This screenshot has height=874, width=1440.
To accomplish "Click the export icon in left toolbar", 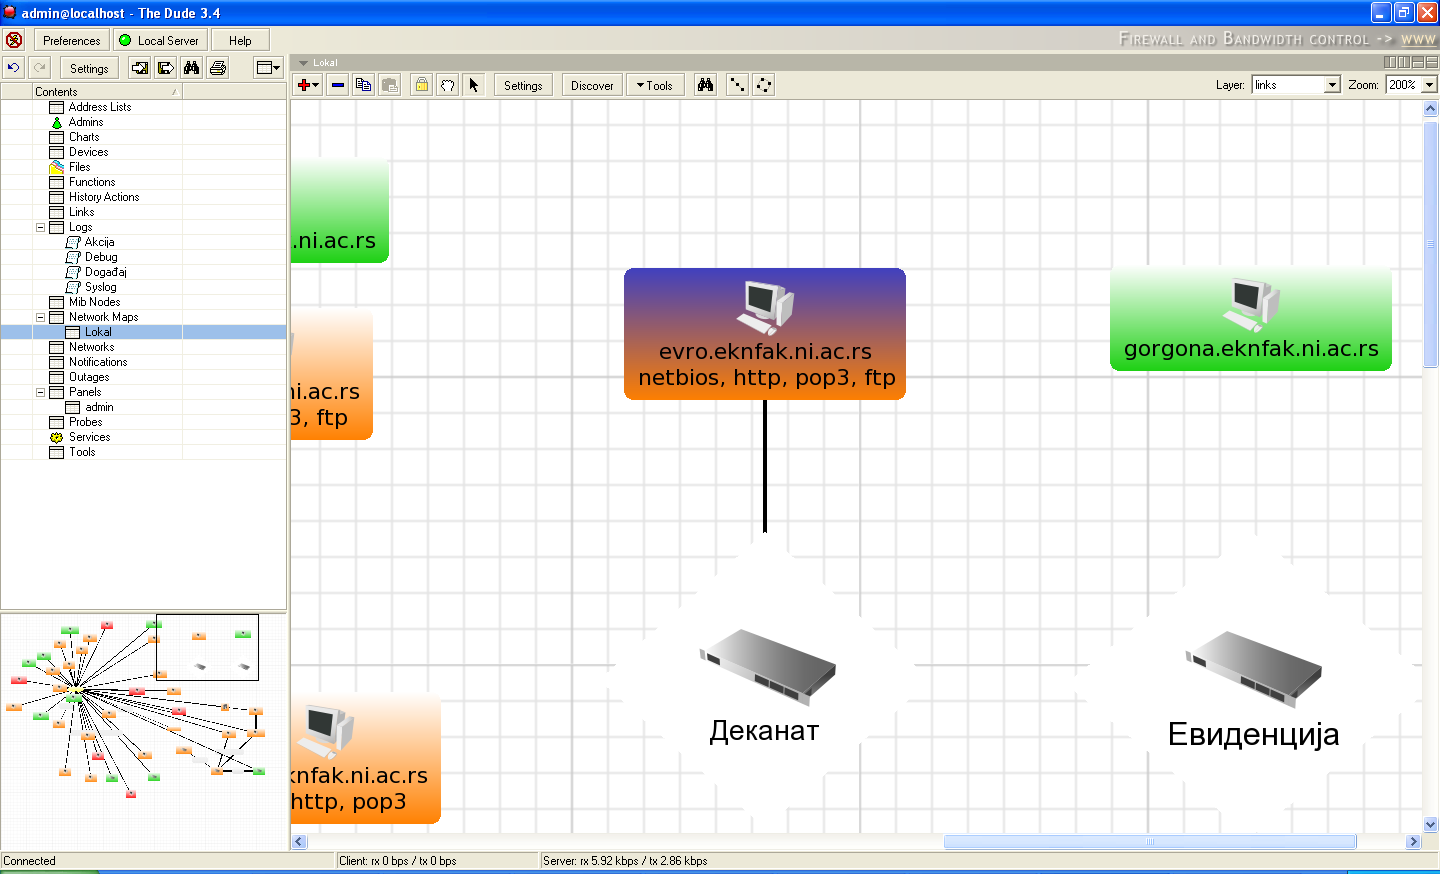I will [166, 68].
